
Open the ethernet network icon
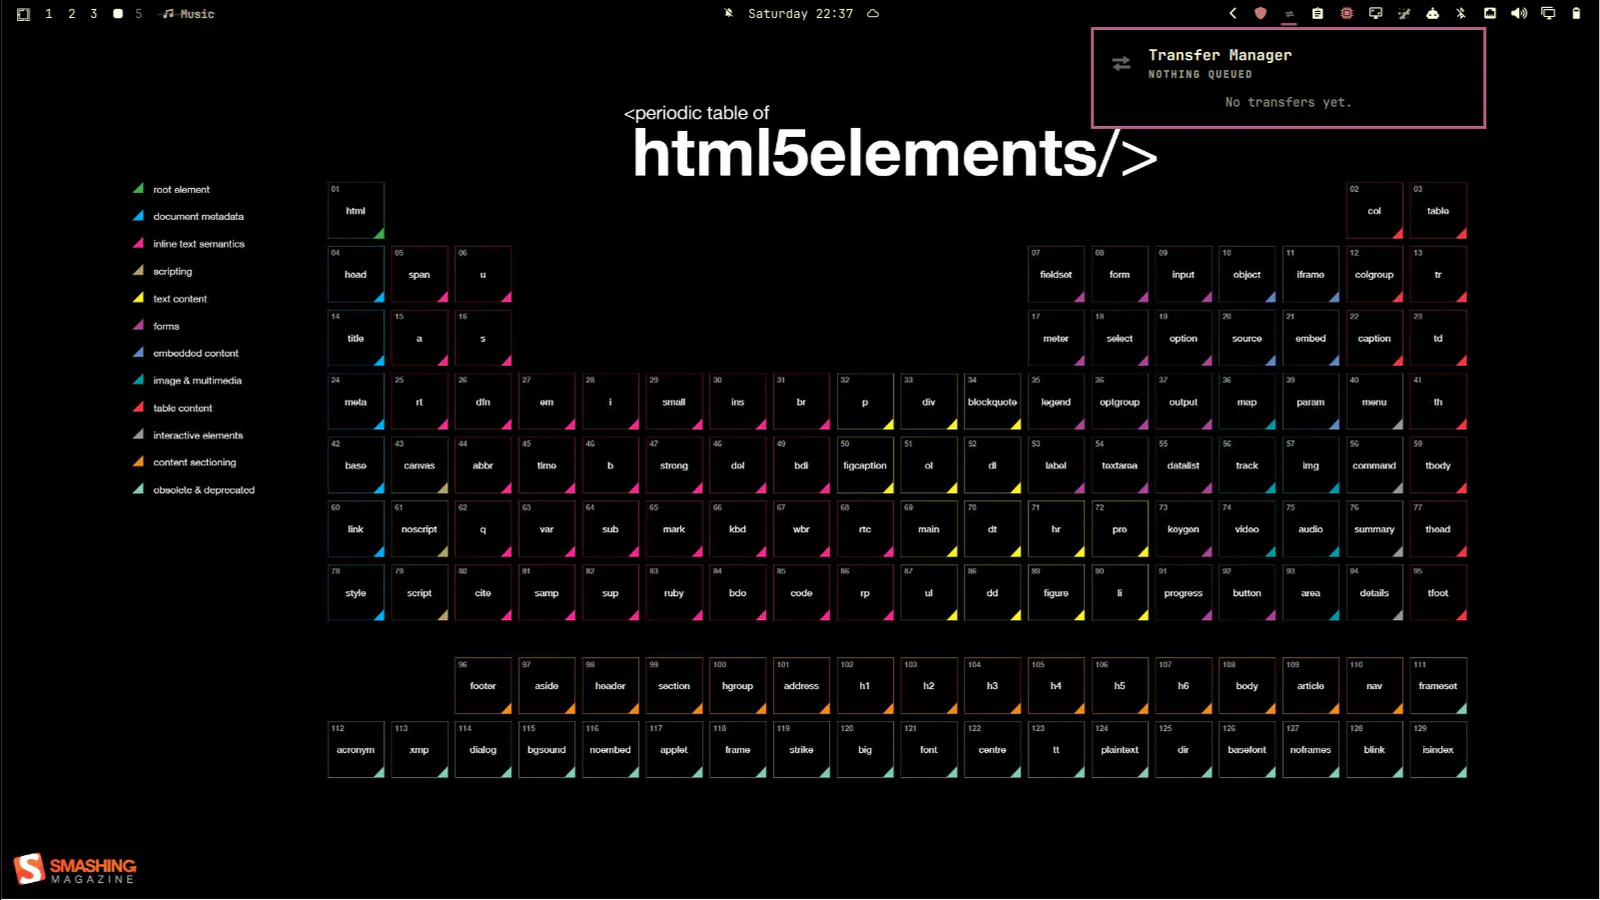coord(1490,13)
